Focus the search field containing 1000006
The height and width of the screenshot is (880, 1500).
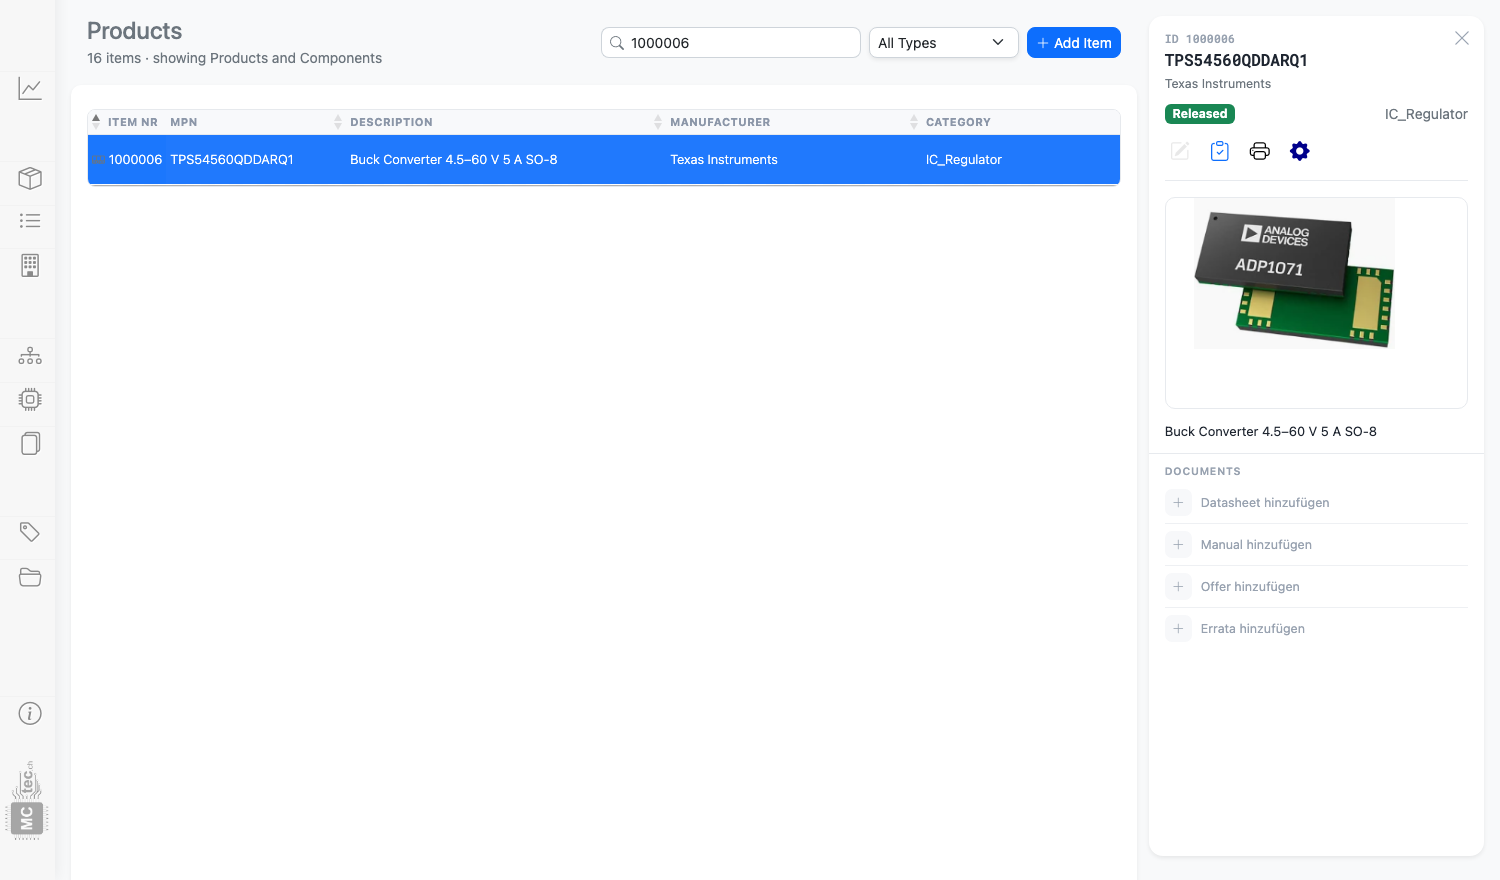730,43
